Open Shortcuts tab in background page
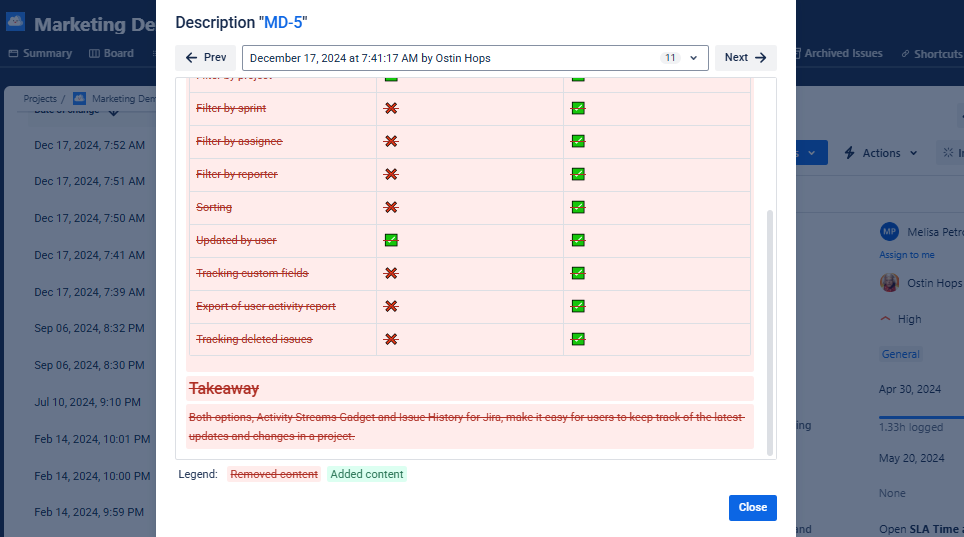 pos(932,54)
